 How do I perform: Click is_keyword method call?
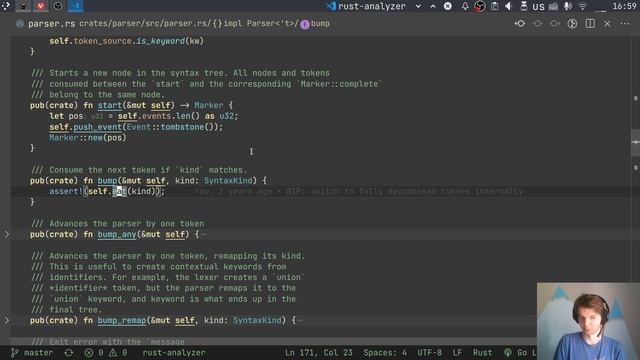pos(160,41)
